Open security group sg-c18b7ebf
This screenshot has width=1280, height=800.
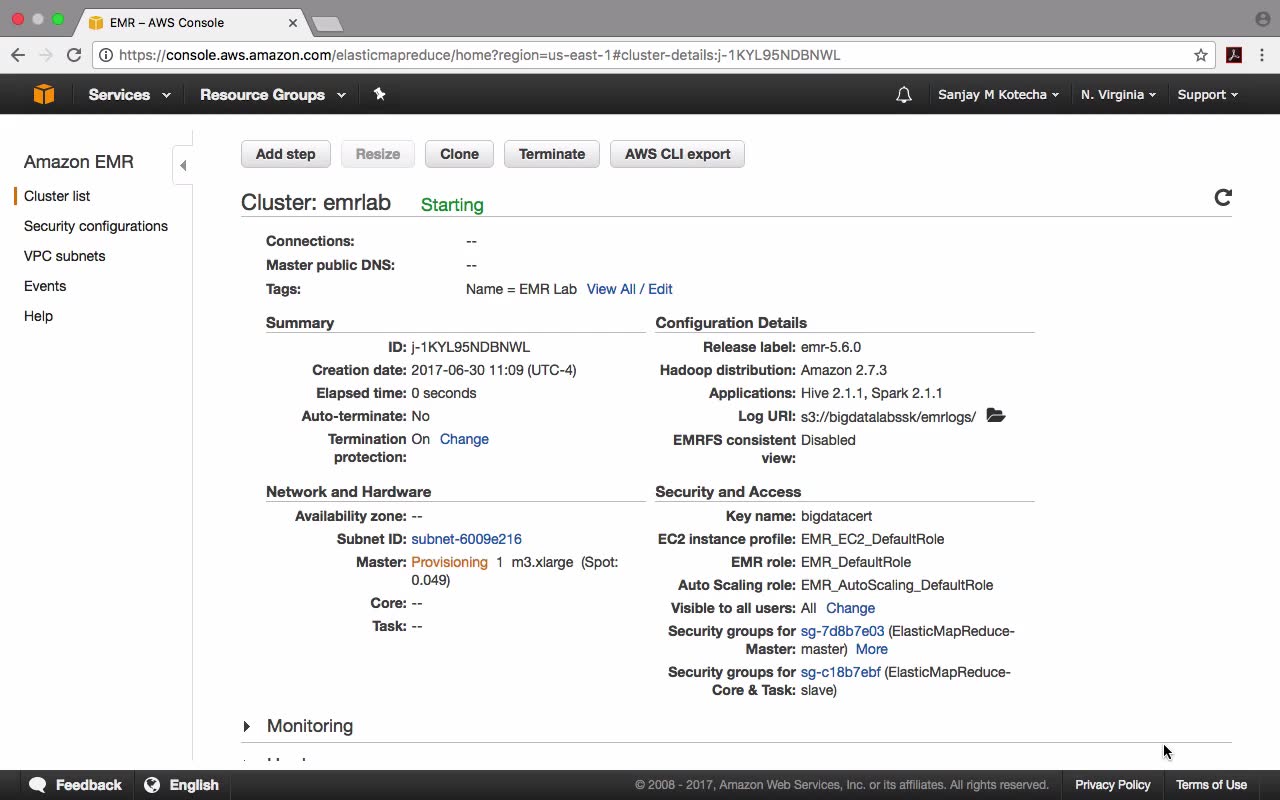(x=840, y=672)
